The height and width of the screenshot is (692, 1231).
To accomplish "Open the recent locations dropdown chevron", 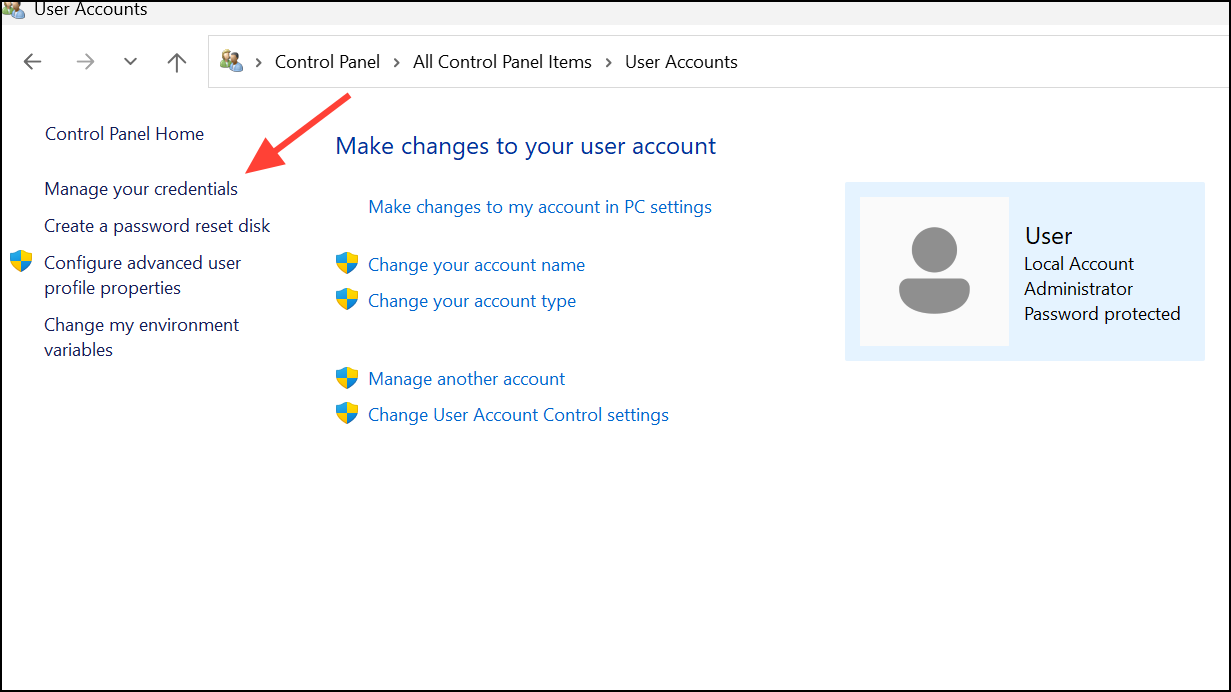I will (130, 62).
